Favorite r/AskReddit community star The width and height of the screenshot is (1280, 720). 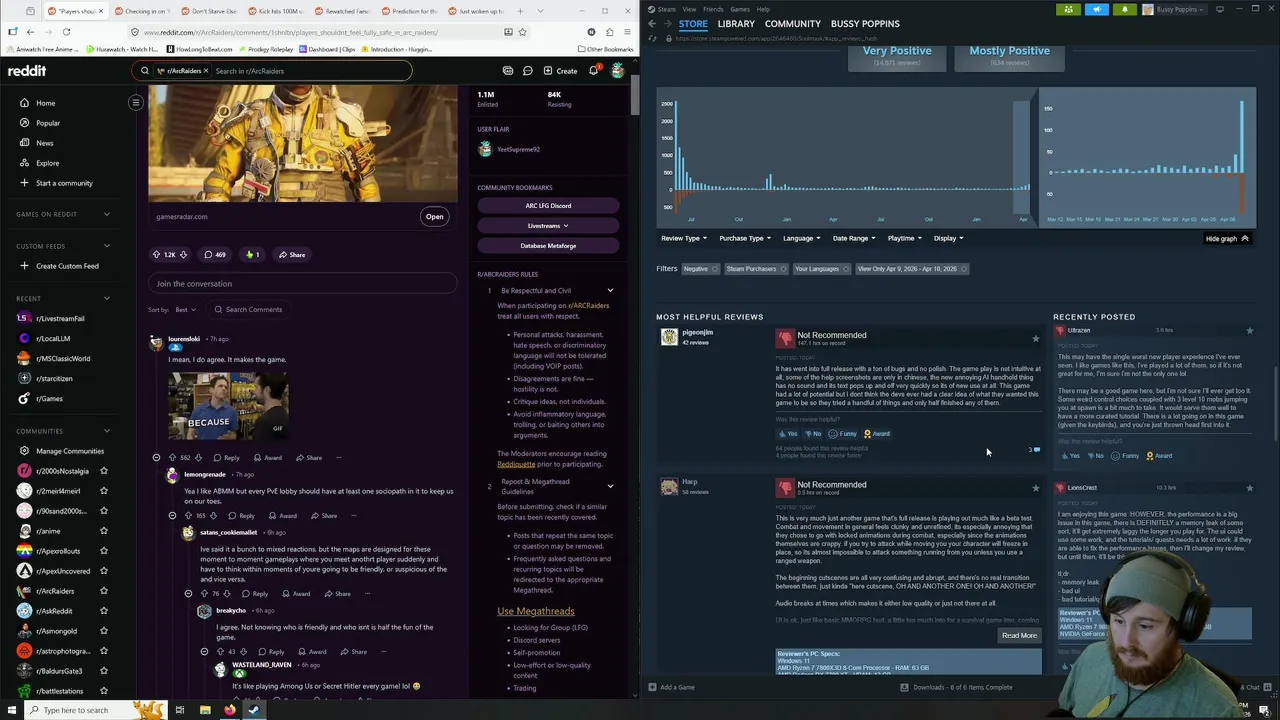point(103,611)
